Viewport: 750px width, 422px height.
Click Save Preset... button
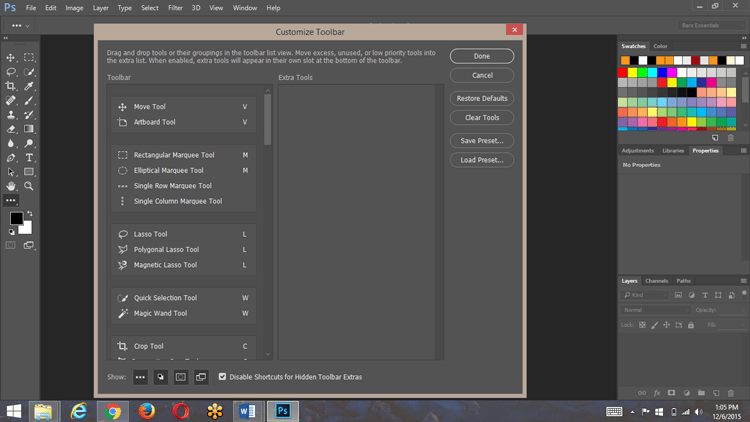tap(482, 141)
